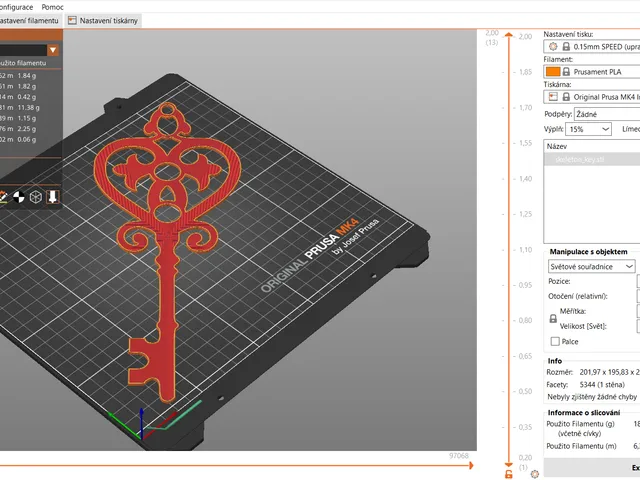Toggle the scale proportion lock next to Měřítka
The width and height of the screenshot is (640, 480).
(x=553, y=319)
